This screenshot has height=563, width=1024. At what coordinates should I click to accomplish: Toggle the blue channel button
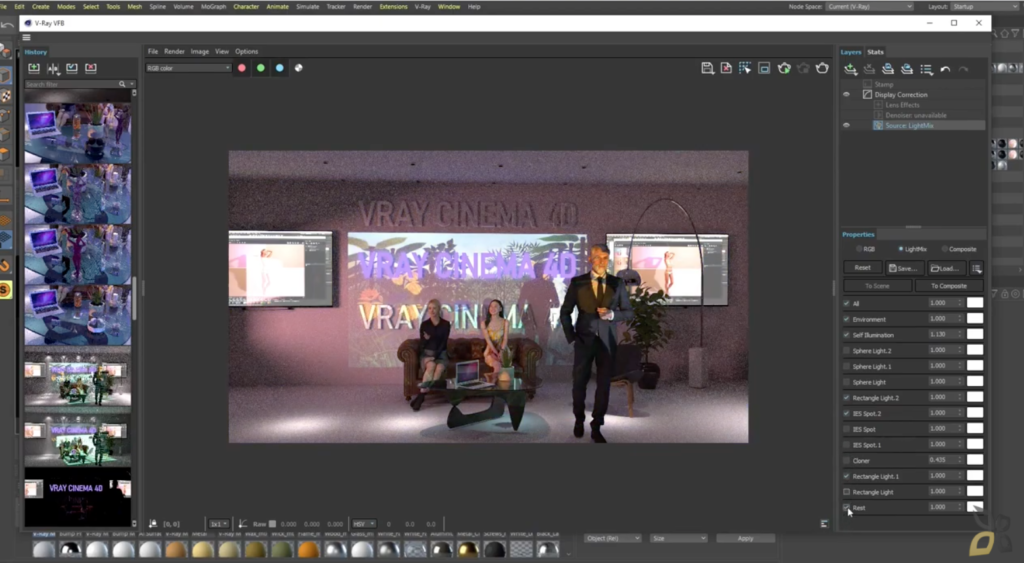pyautogui.click(x=280, y=68)
